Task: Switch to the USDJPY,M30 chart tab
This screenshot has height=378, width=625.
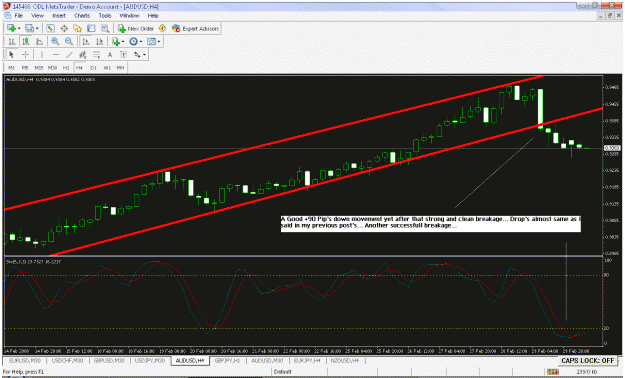Action: coord(150,360)
